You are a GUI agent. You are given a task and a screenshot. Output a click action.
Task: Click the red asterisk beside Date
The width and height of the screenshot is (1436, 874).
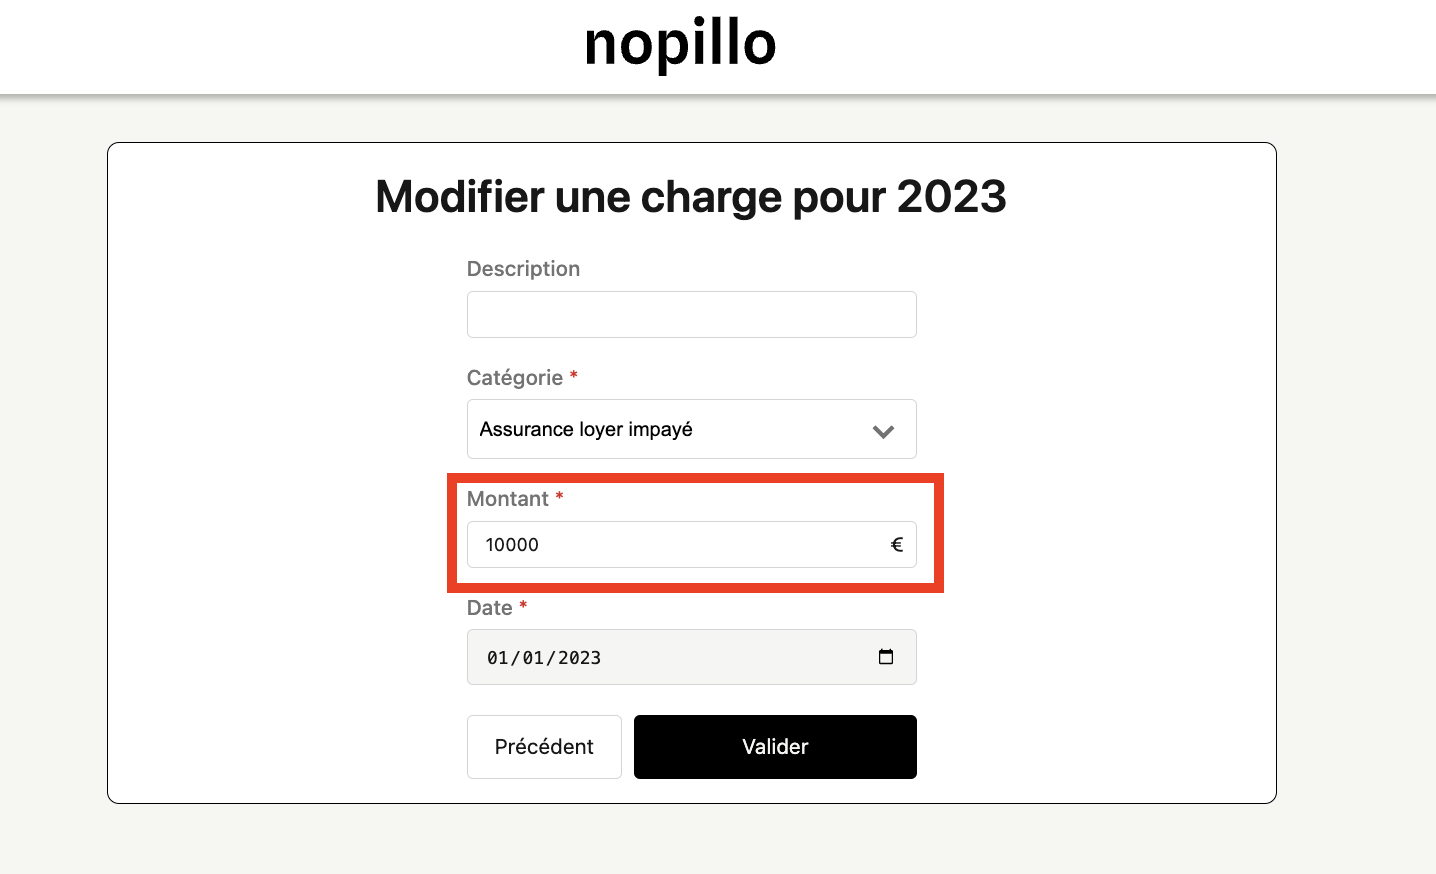(523, 606)
